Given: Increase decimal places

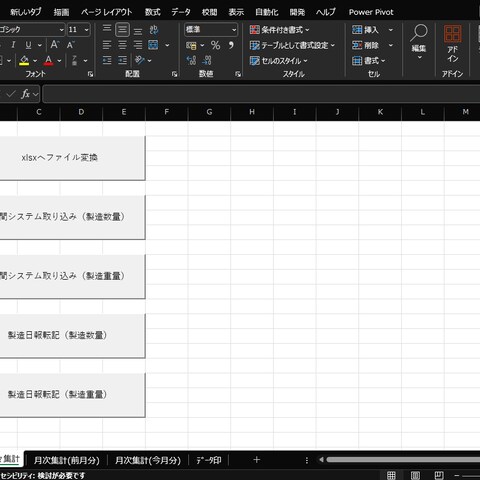Looking at the screenshot, I should click(x=191, y=60).
